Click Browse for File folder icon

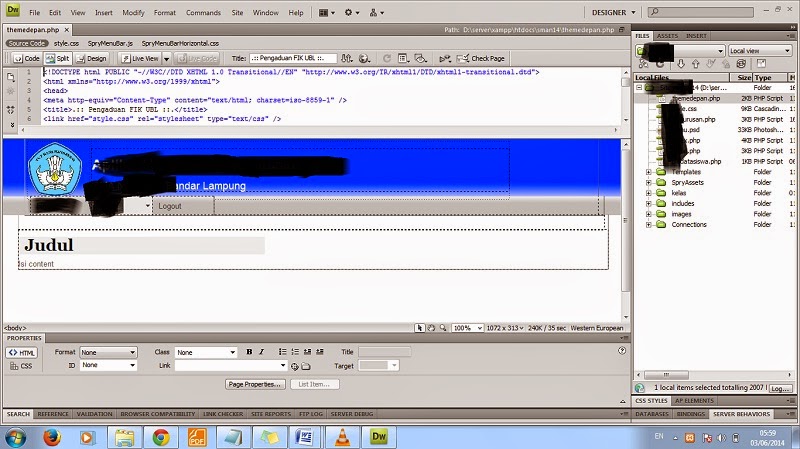point(306,366)
